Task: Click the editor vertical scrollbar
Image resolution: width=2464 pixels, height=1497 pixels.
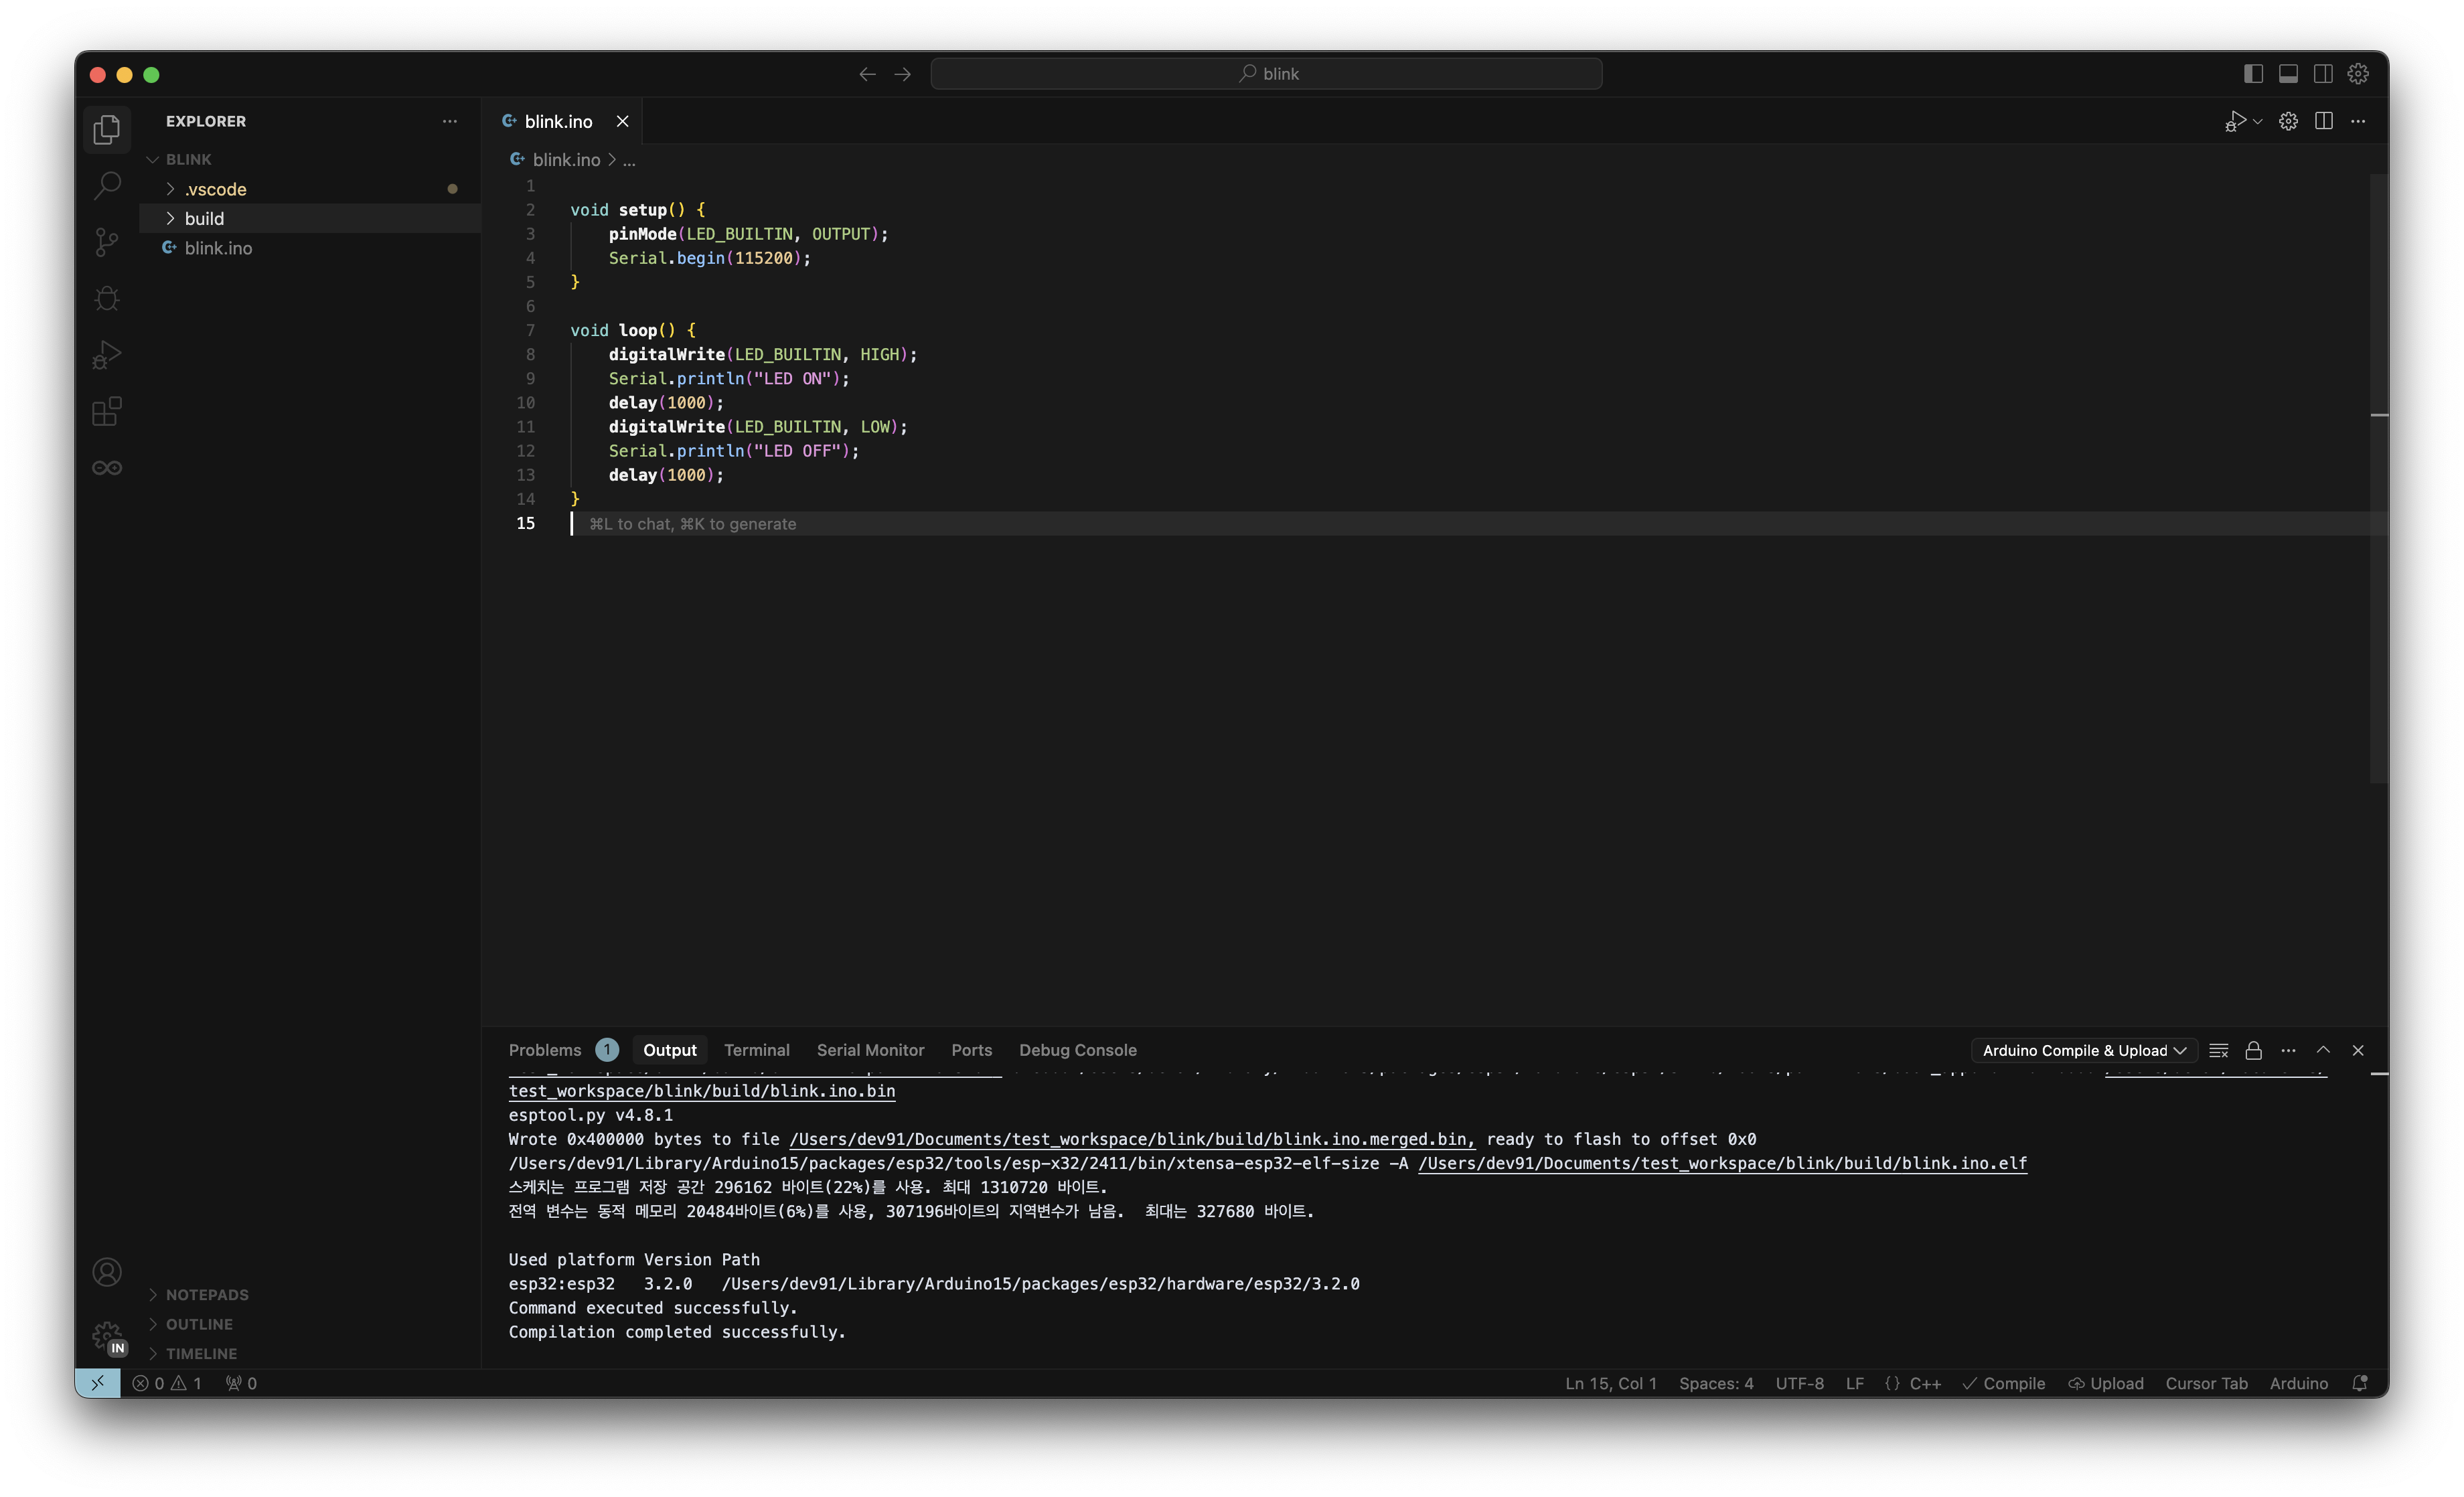Action: [2378, 480]
